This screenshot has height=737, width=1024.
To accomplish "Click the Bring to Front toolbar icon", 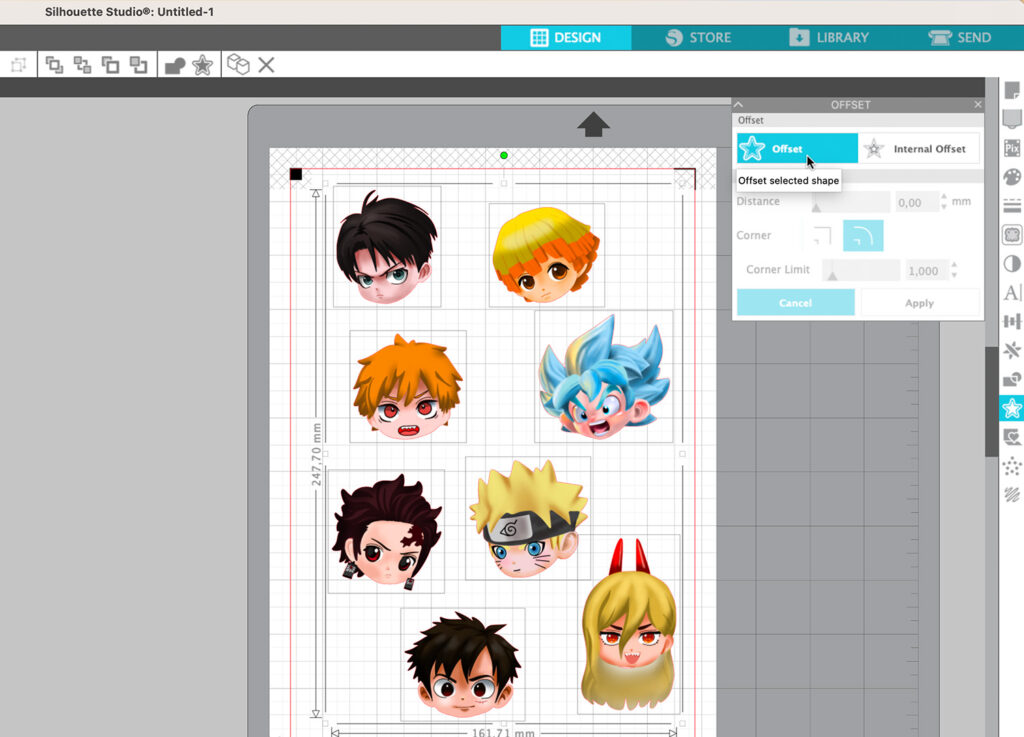I will tap(54, 65).
